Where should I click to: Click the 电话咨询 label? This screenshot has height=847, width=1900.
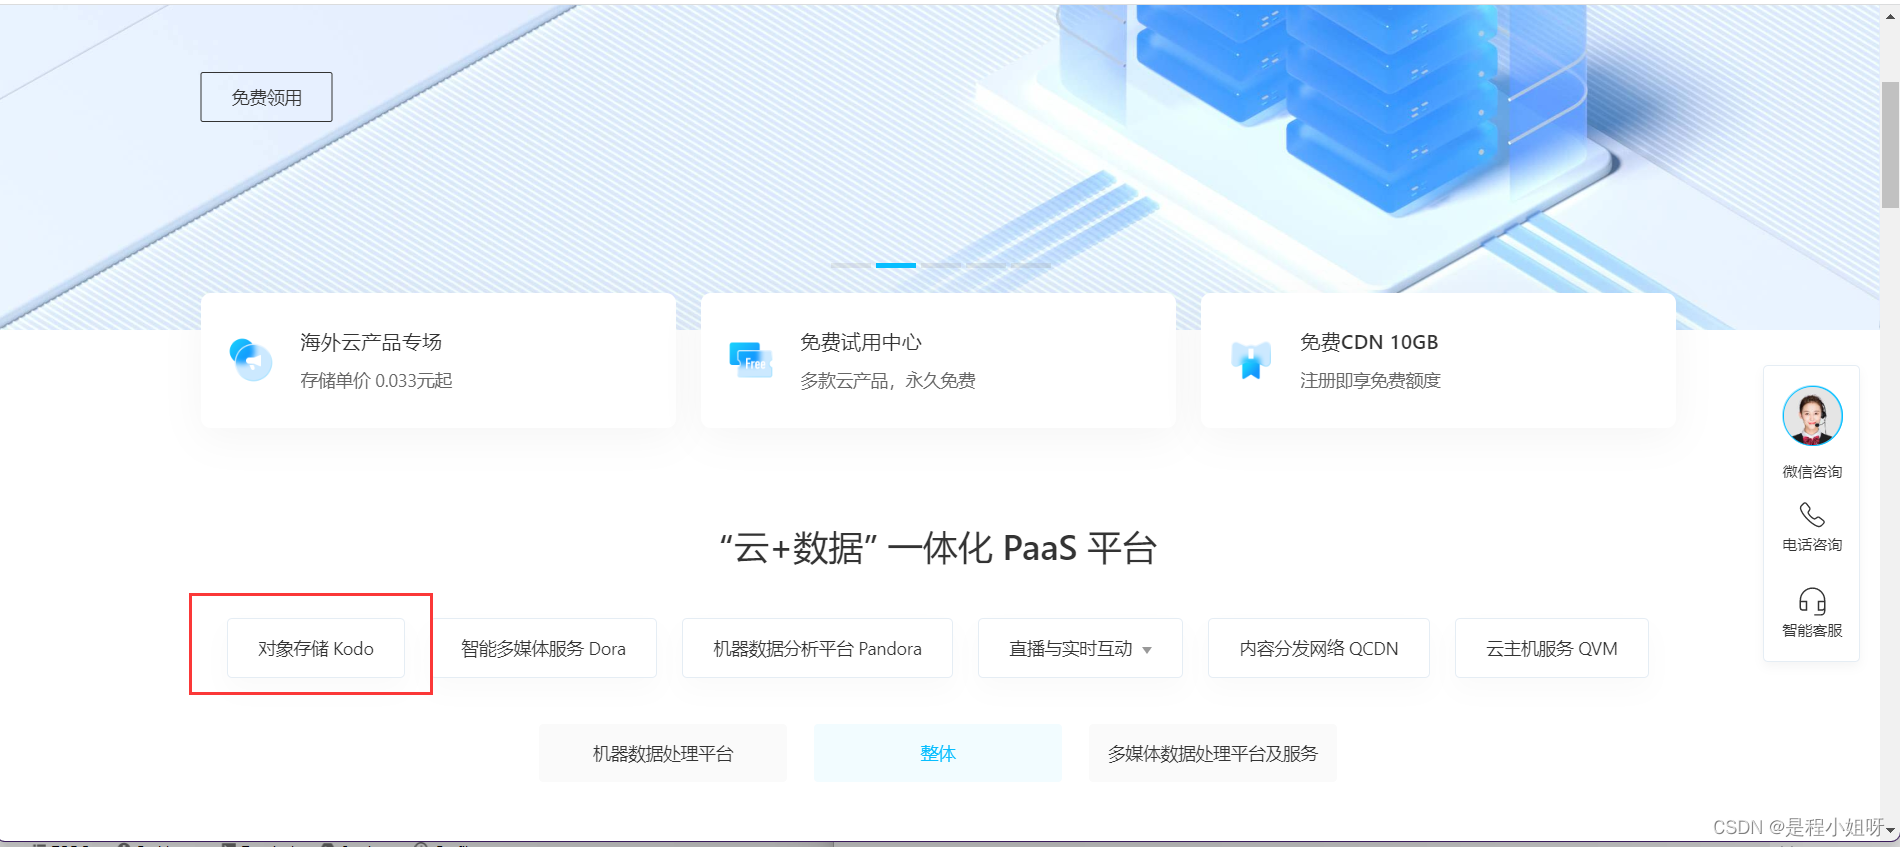1812,544
